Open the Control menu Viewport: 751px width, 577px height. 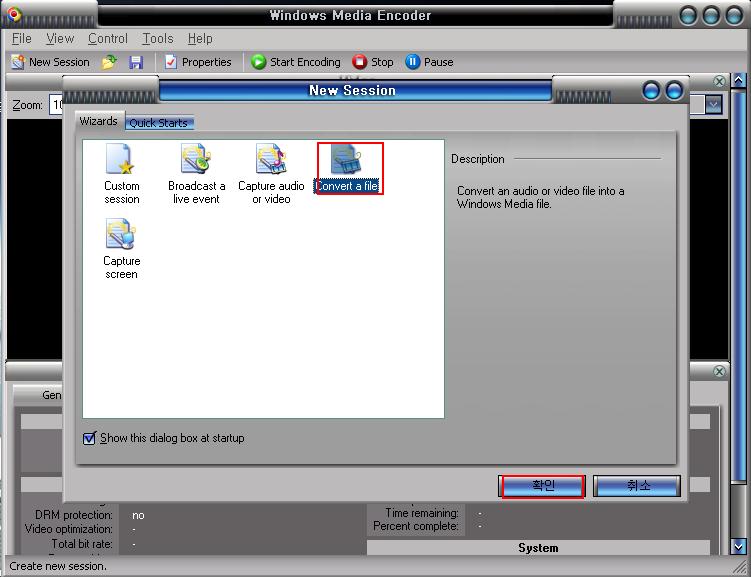click(x=108, y=38)
